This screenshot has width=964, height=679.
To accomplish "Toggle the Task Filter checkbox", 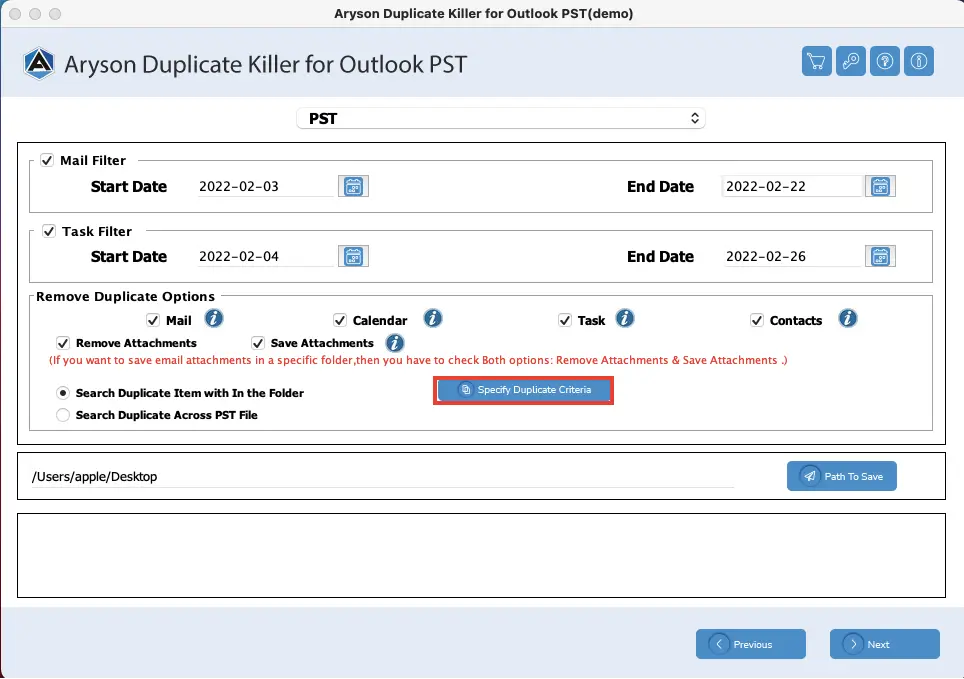I will pos(49,231).
